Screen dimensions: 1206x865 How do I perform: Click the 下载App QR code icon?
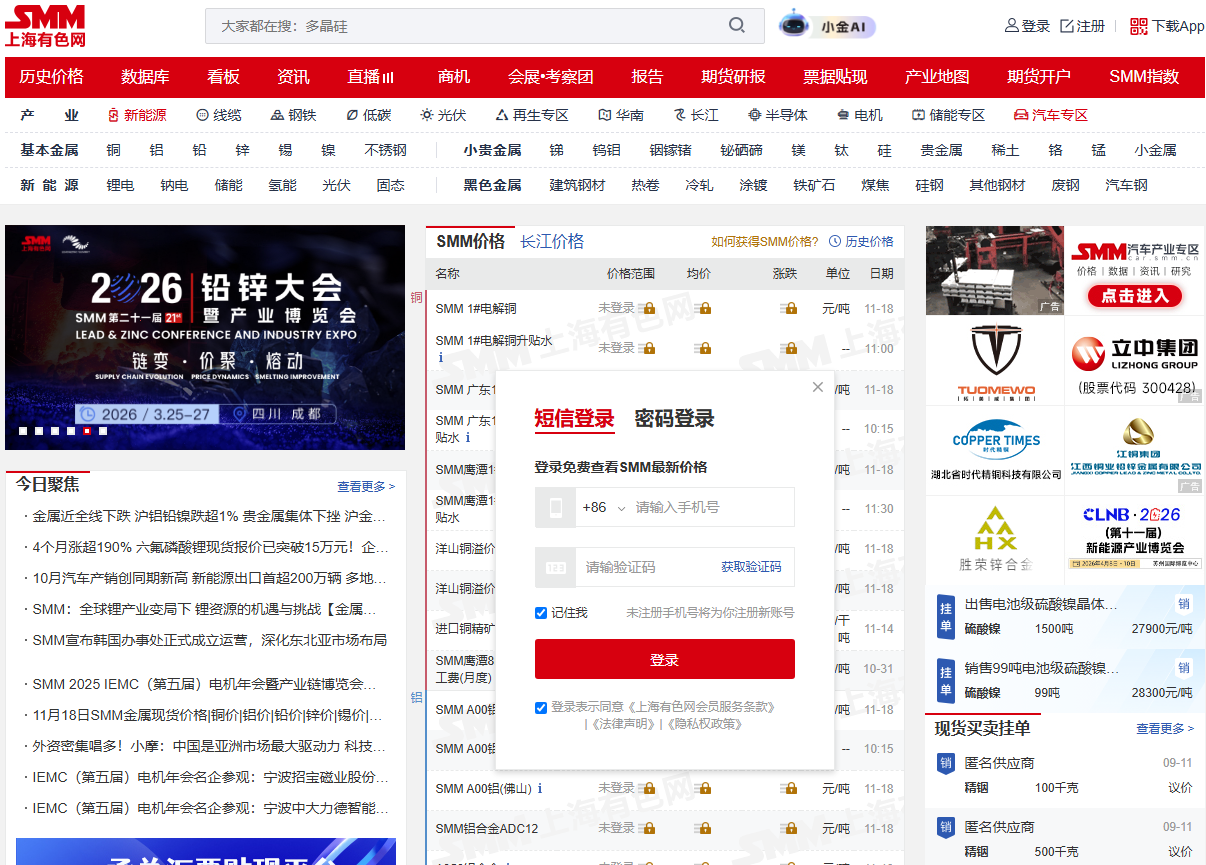(x=1138, y=26)
